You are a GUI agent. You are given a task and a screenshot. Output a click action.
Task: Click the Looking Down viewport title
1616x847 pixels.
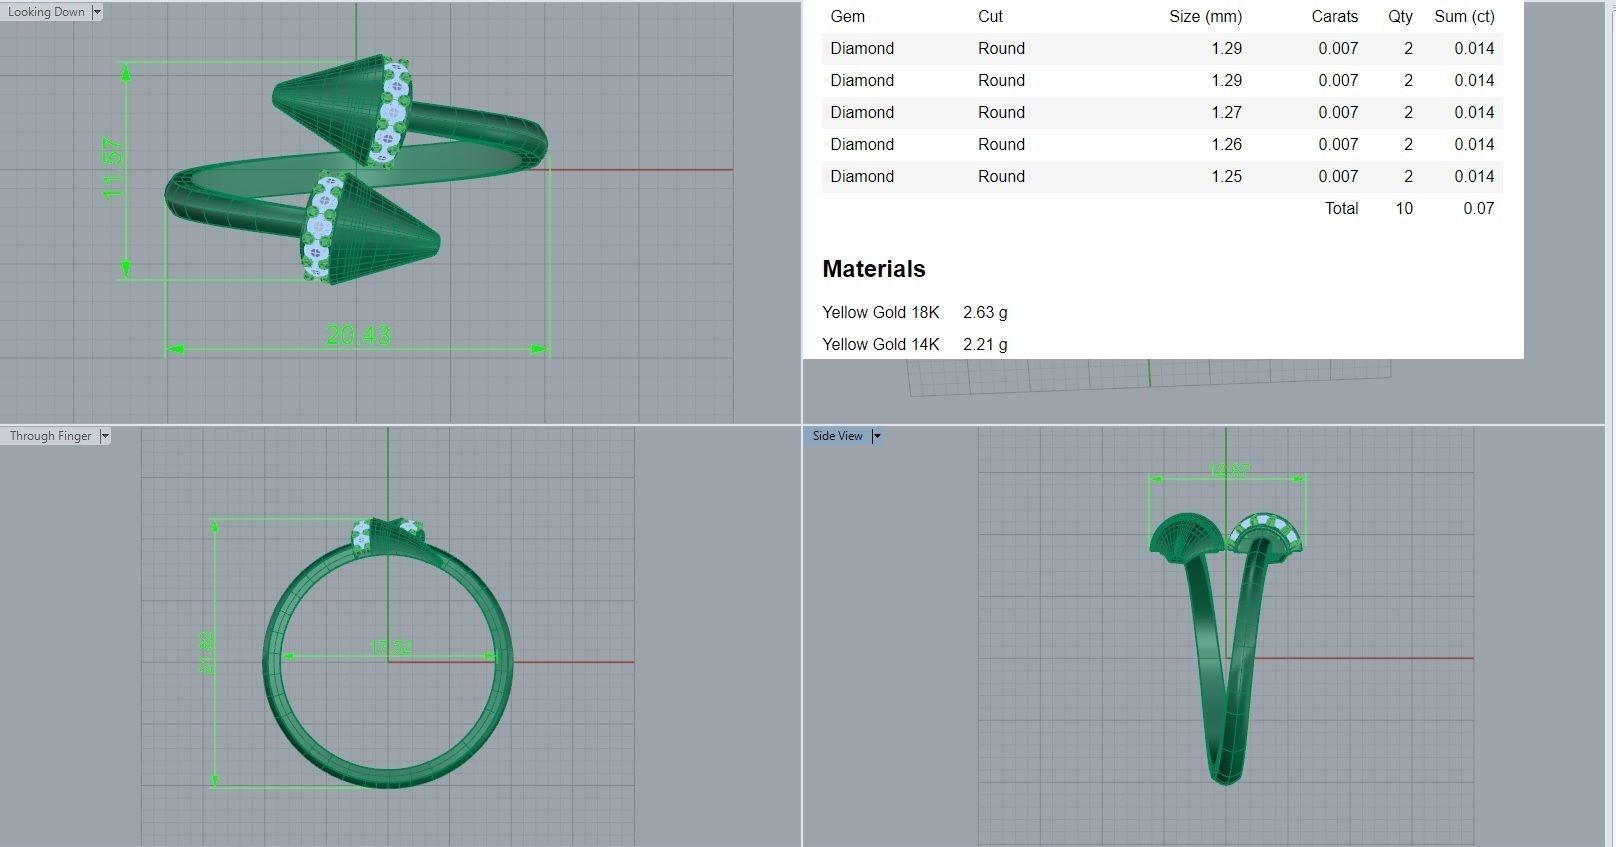tap(46, 12)
